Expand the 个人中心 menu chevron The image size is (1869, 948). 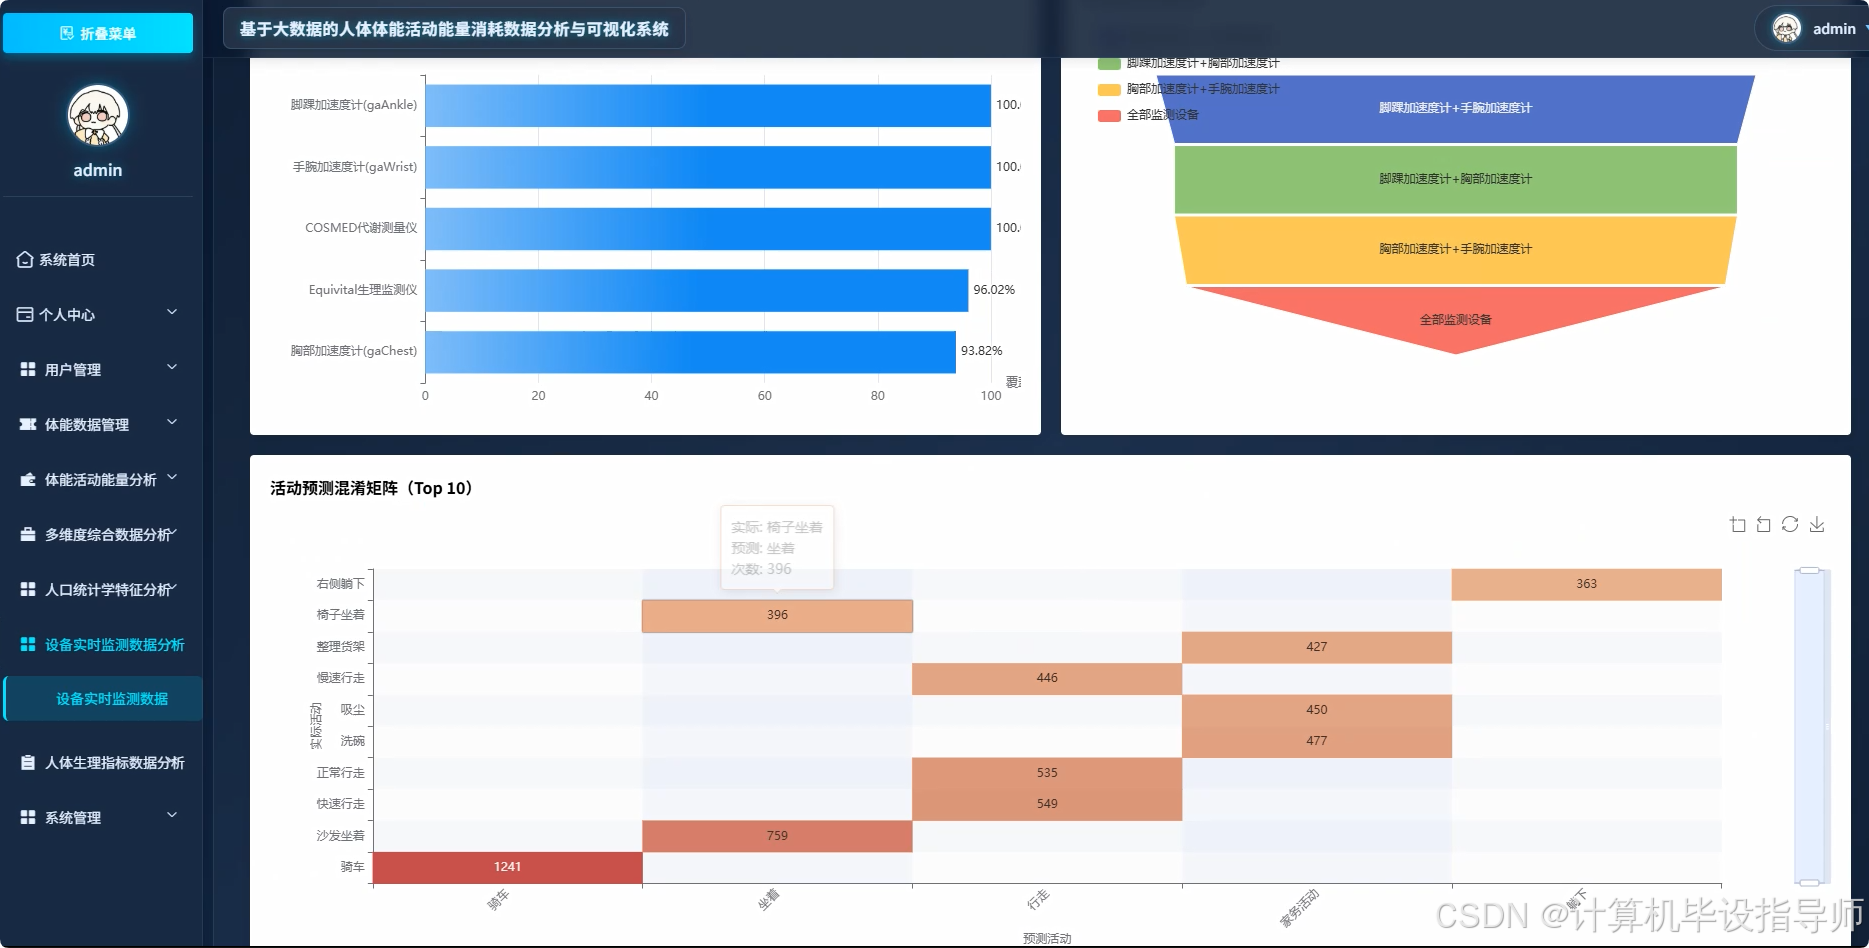point(172,312)
